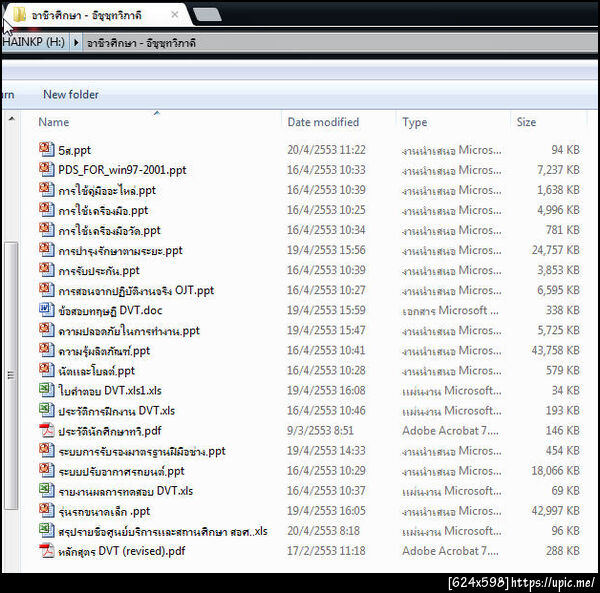
Task: Open a new tab next to the folder tab
Action: point(207,15)
